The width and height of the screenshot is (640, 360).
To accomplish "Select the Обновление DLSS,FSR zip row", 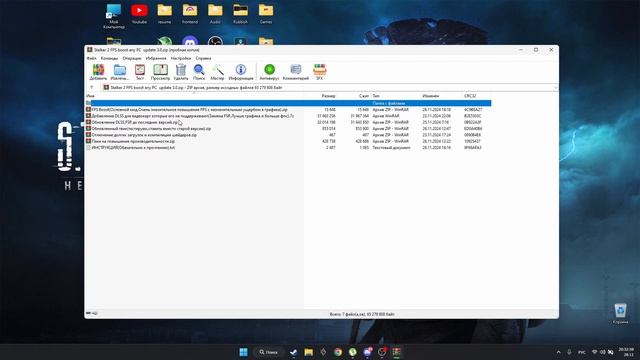I will click(x=288, y=122).
